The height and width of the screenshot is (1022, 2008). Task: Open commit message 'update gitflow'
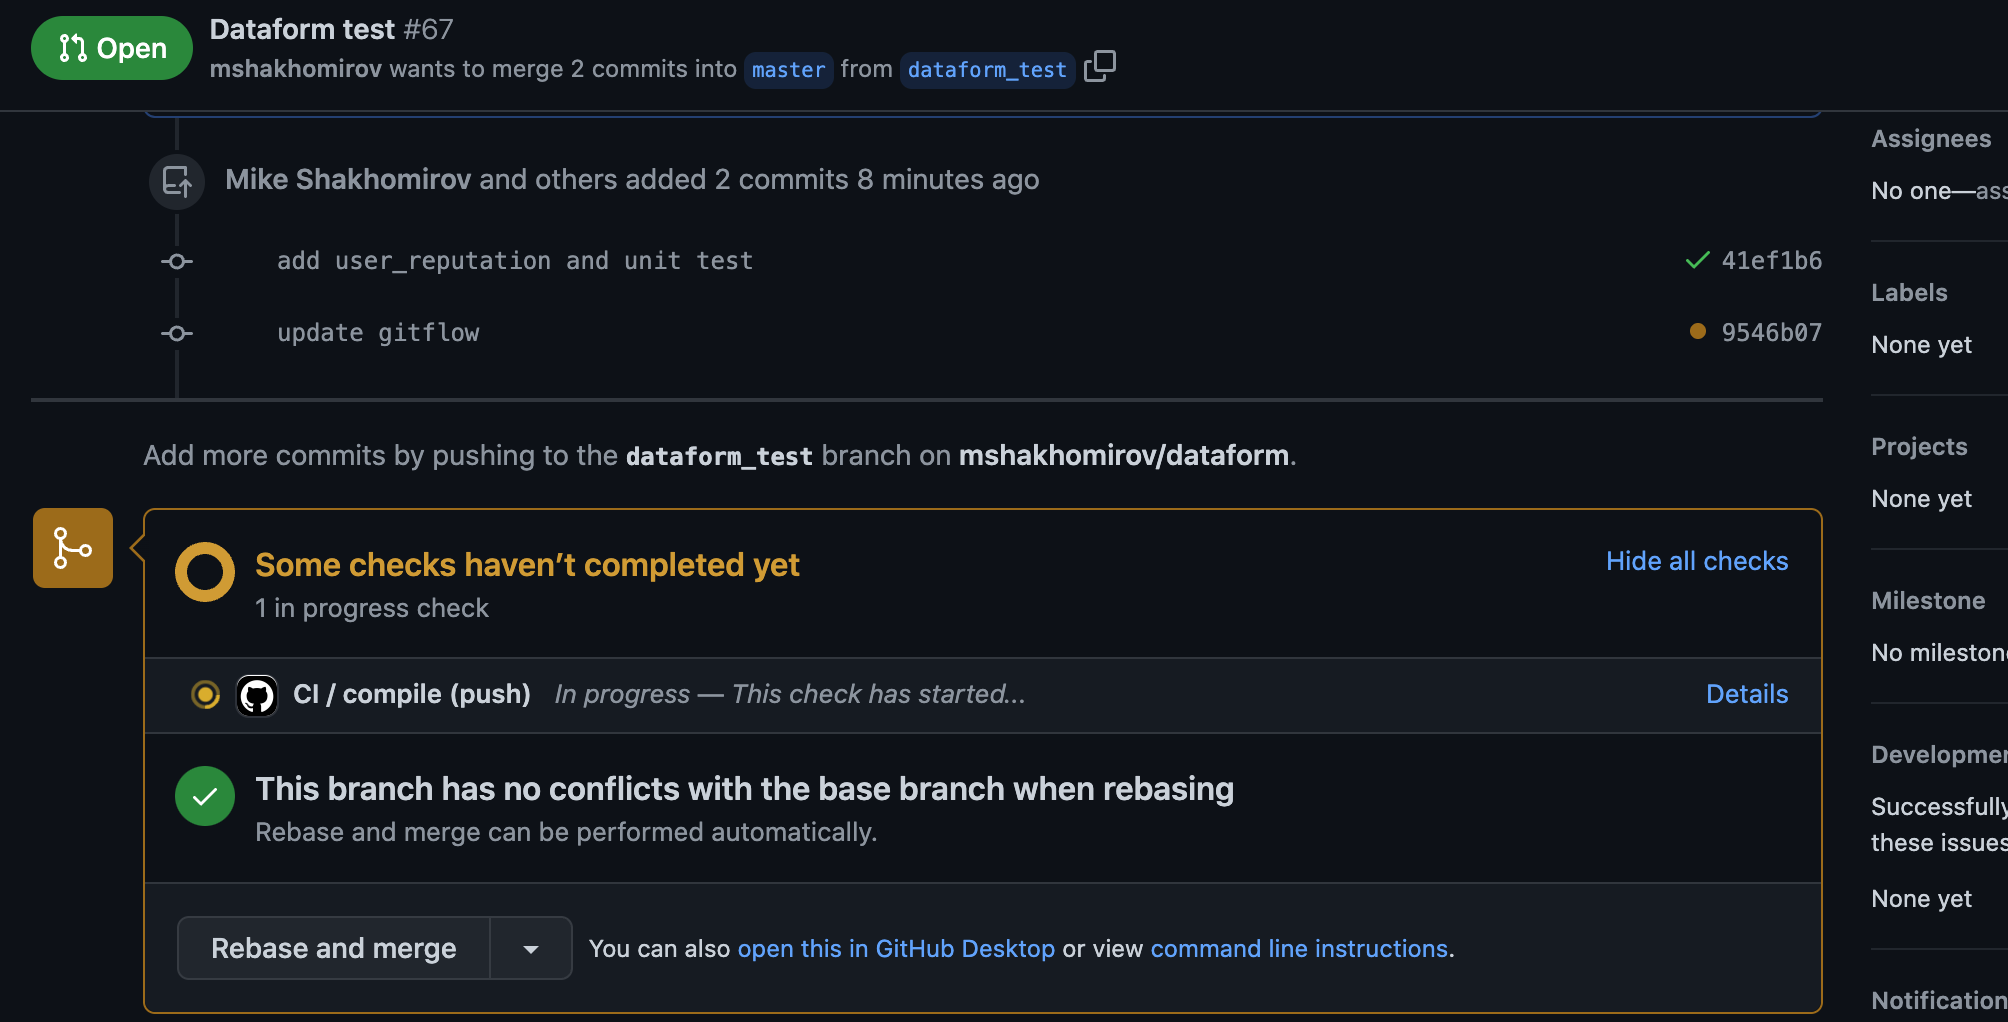(379, 332)
